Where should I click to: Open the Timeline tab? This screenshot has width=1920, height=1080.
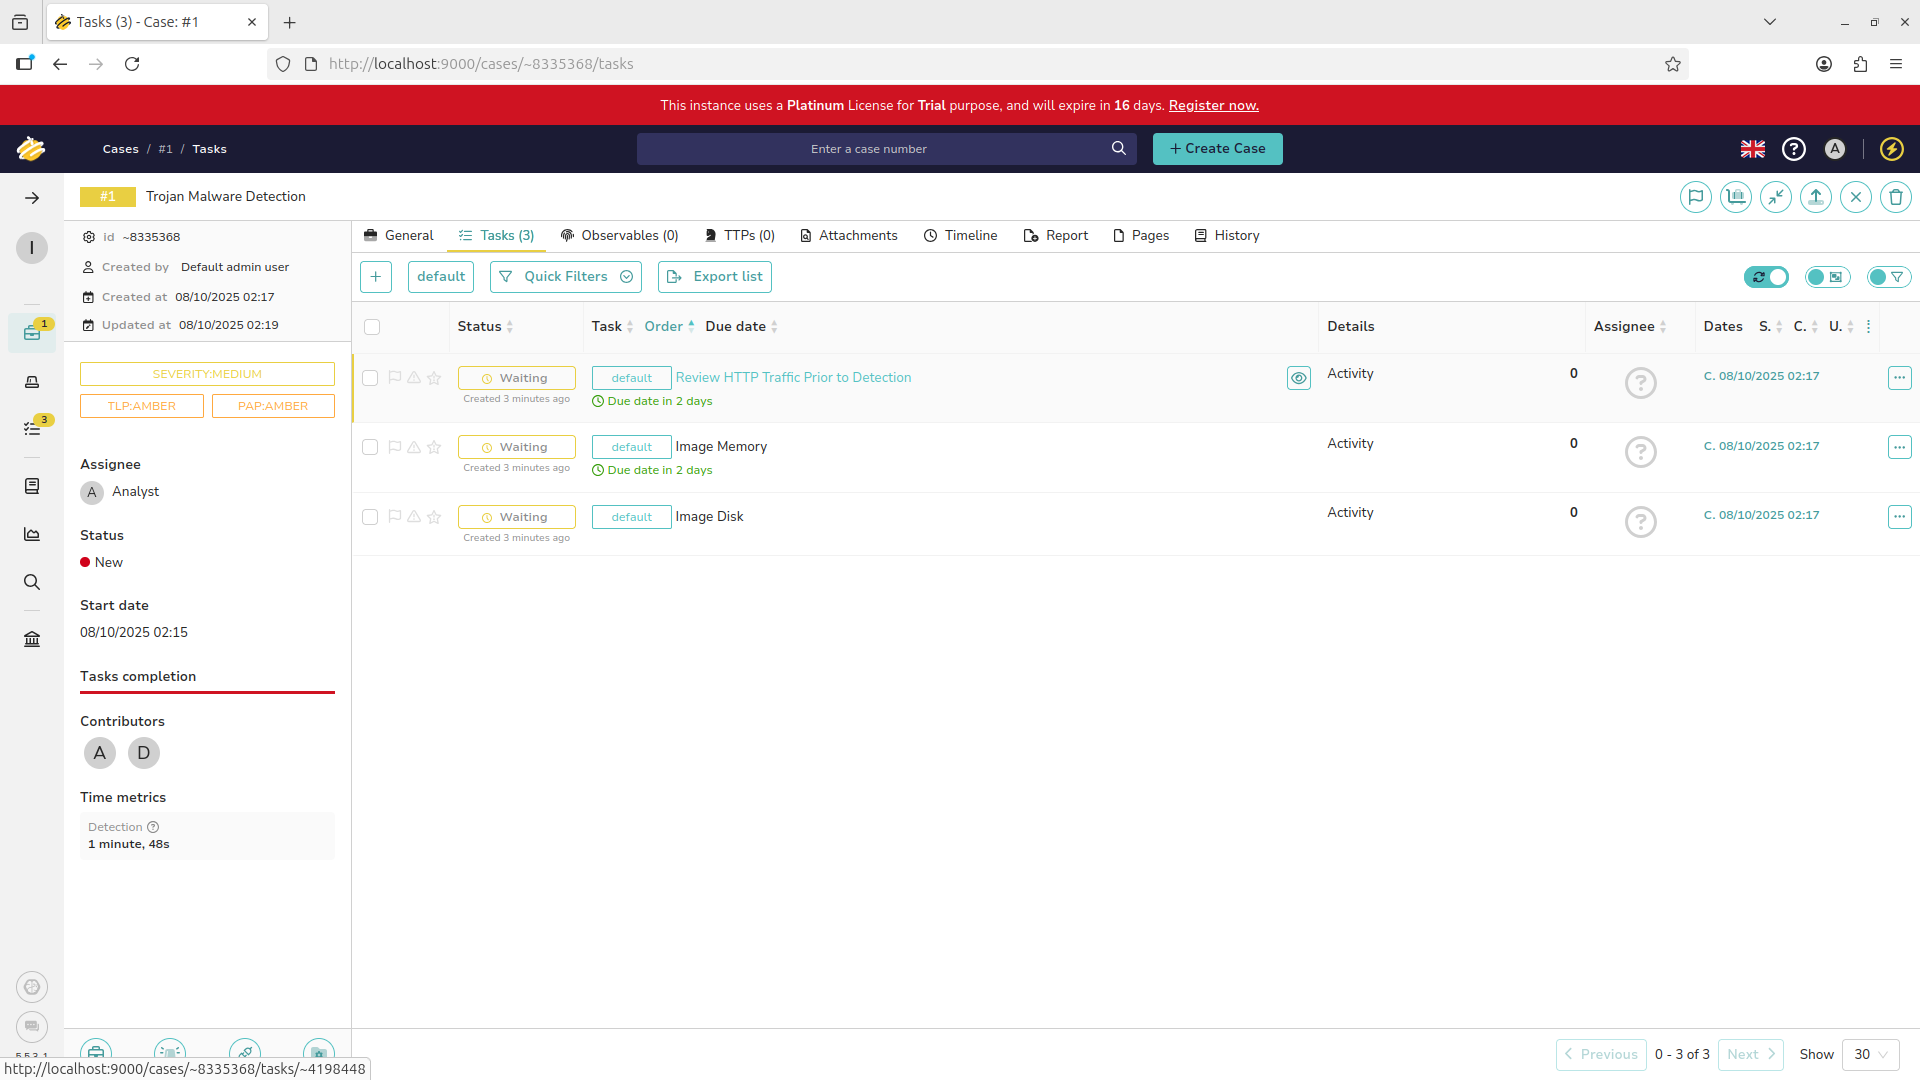click(960, 236)
